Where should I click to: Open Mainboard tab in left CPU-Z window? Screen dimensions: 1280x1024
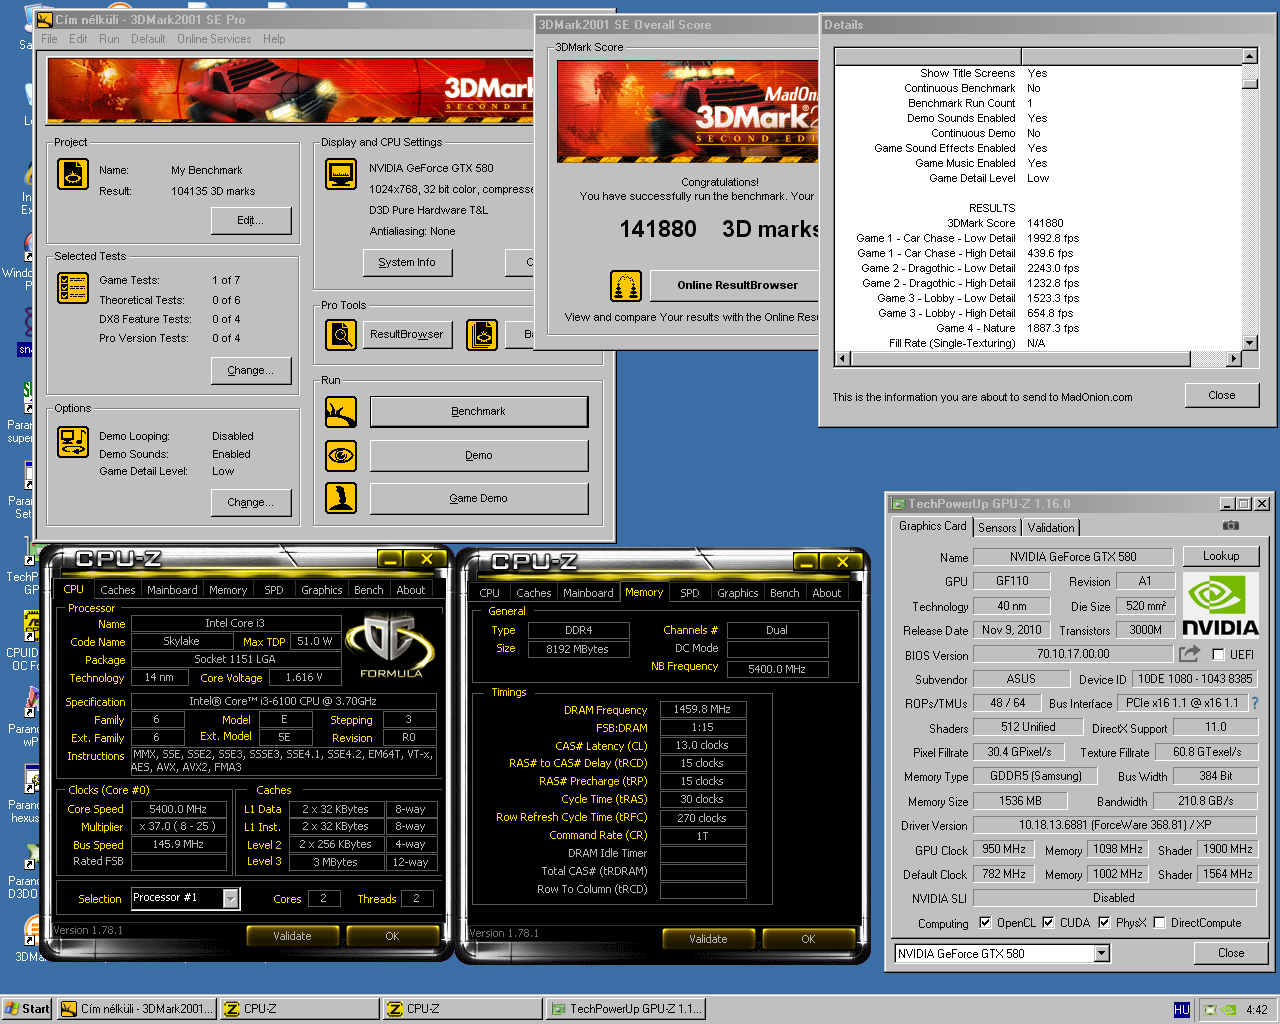point(172,590)
